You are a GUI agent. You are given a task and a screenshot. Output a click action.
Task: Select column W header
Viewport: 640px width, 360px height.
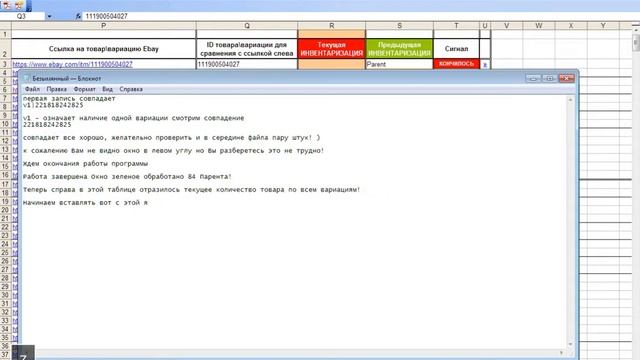[539, 26]
